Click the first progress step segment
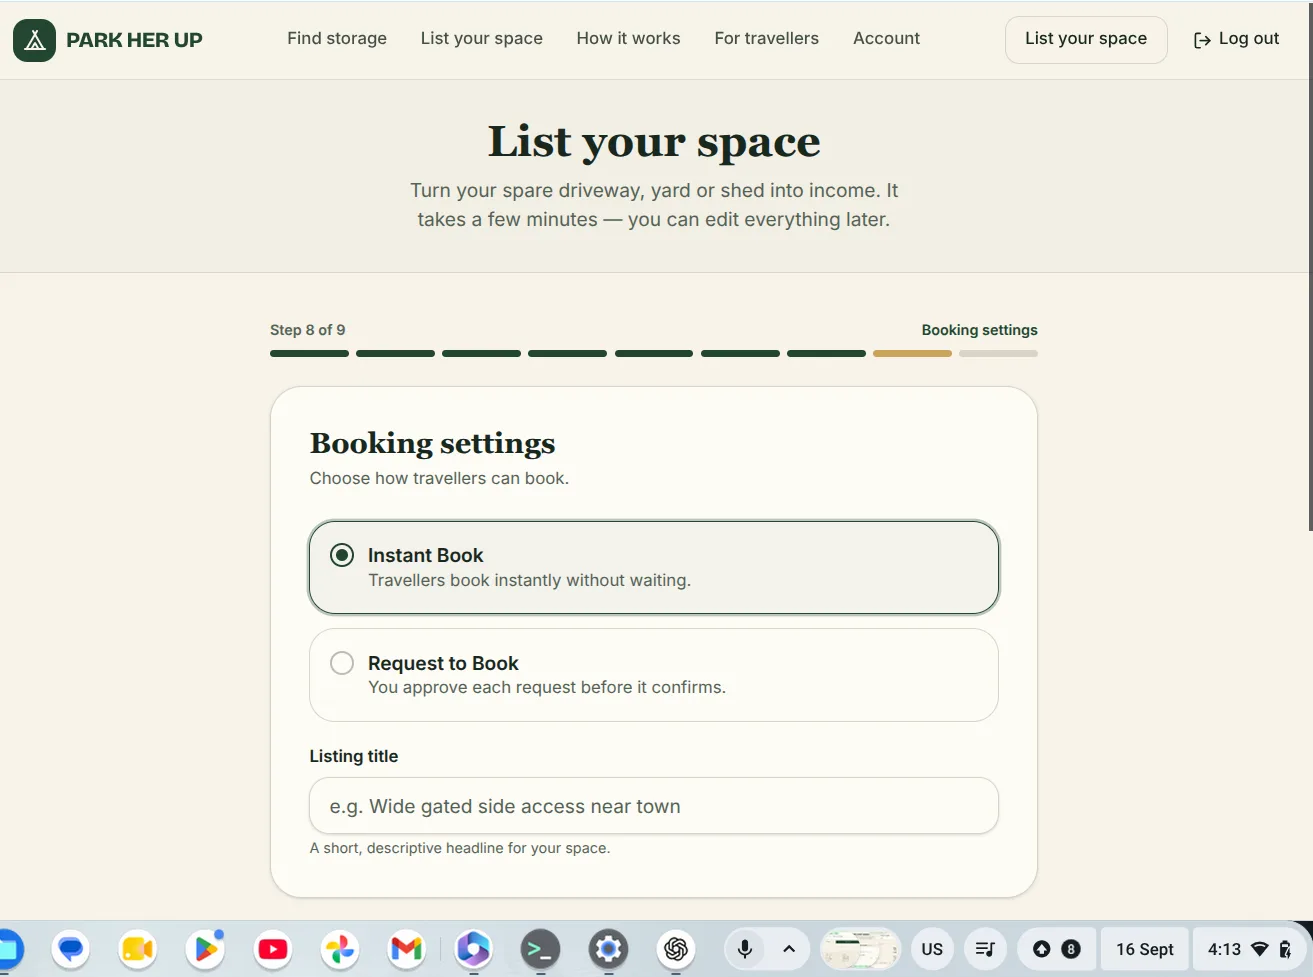This screenshot has width=1313, height=977. [309, 353]
